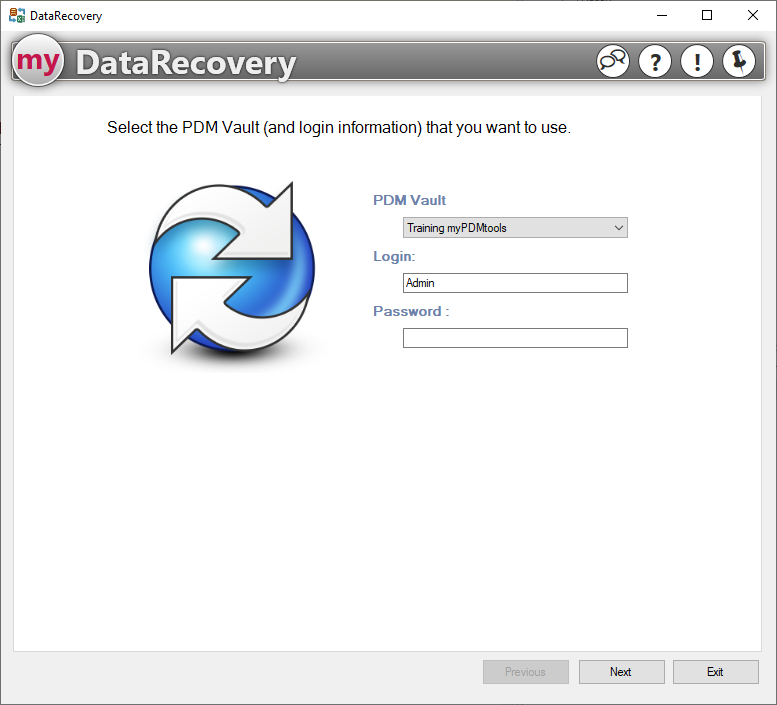Close the DataRecovery window
The image size is (777, 705).
coord(752,16)
